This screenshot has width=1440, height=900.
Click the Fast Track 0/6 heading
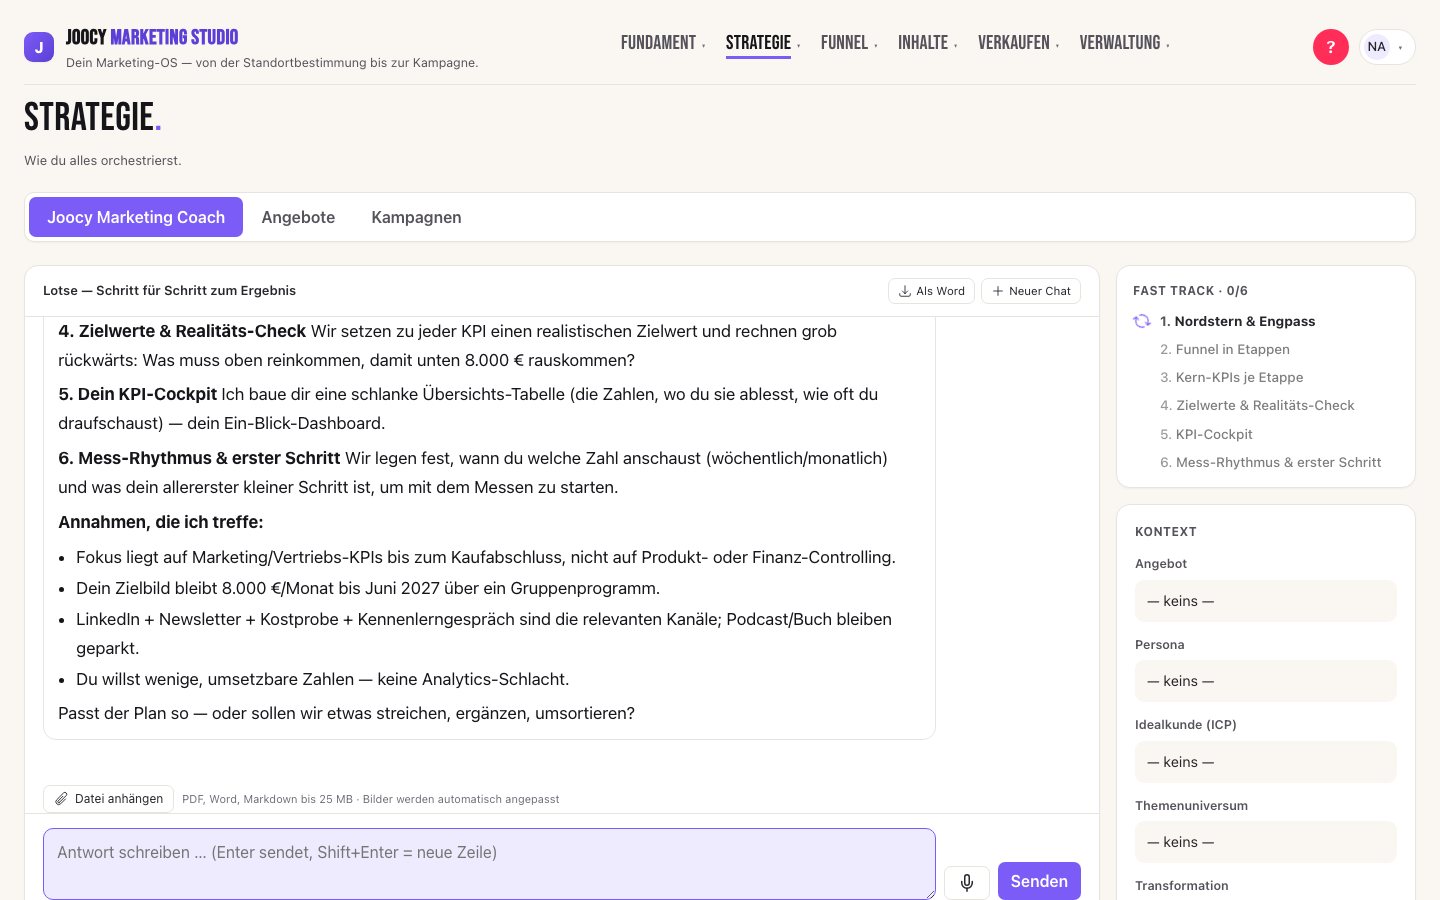click(x=1190, y=291)
